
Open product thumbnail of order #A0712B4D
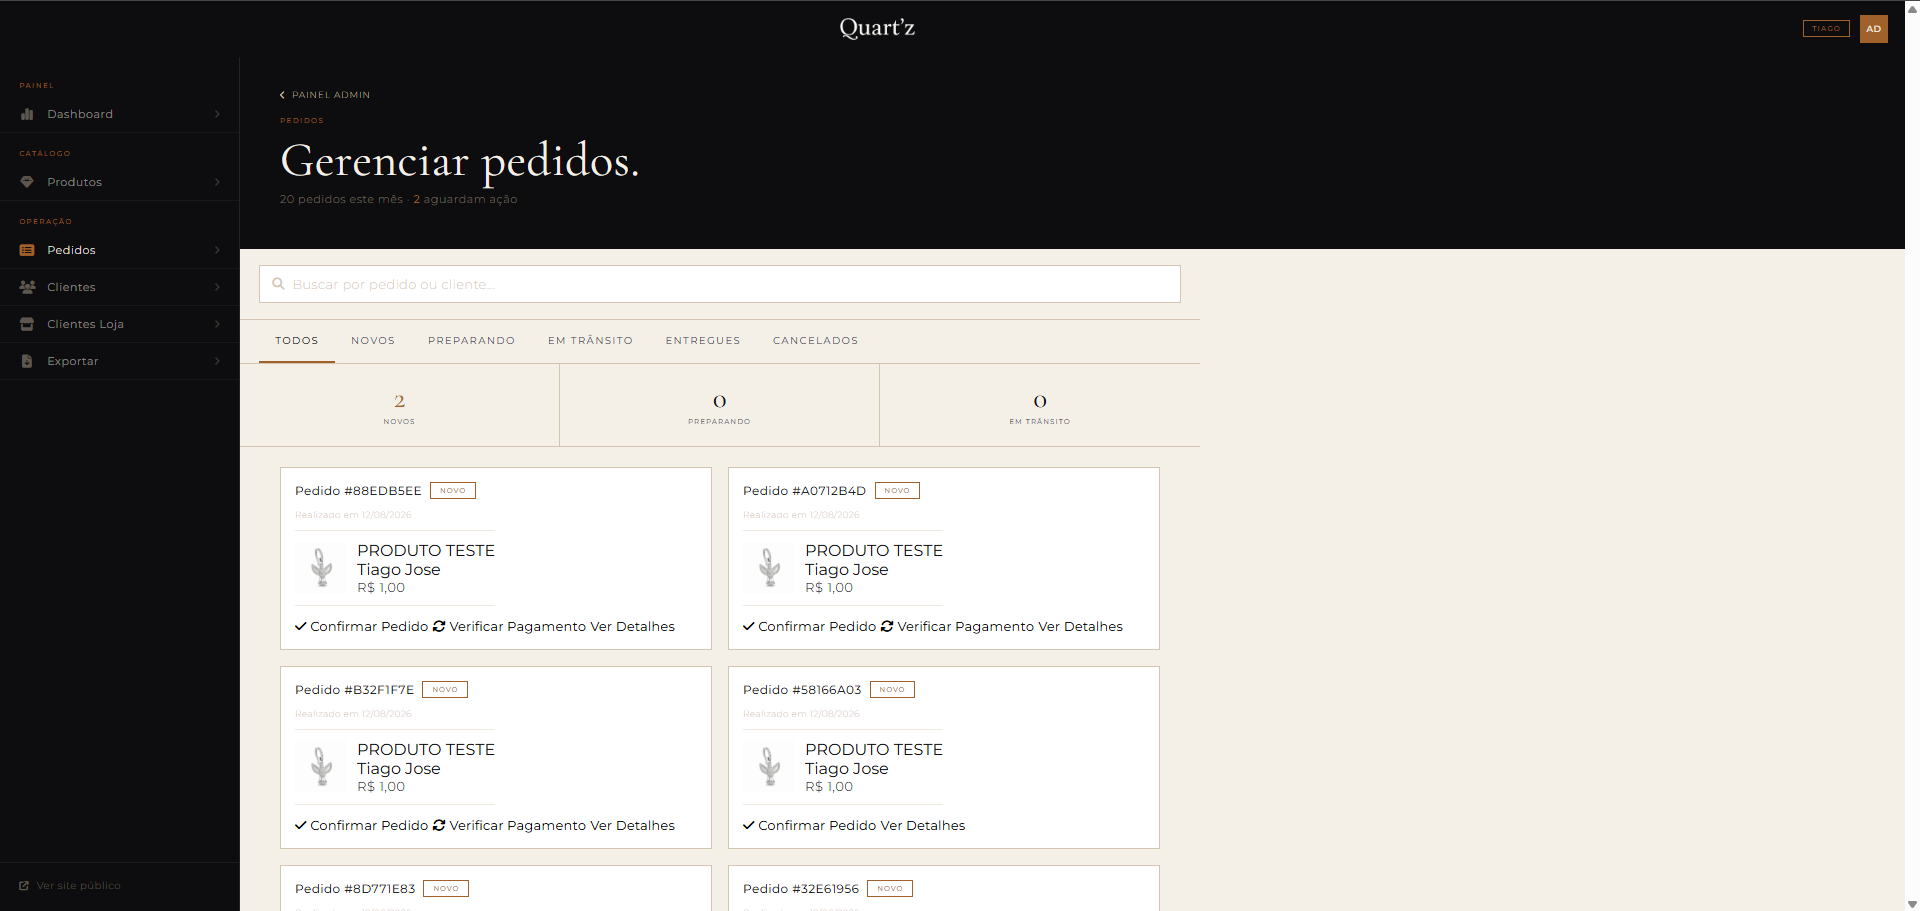770,568
